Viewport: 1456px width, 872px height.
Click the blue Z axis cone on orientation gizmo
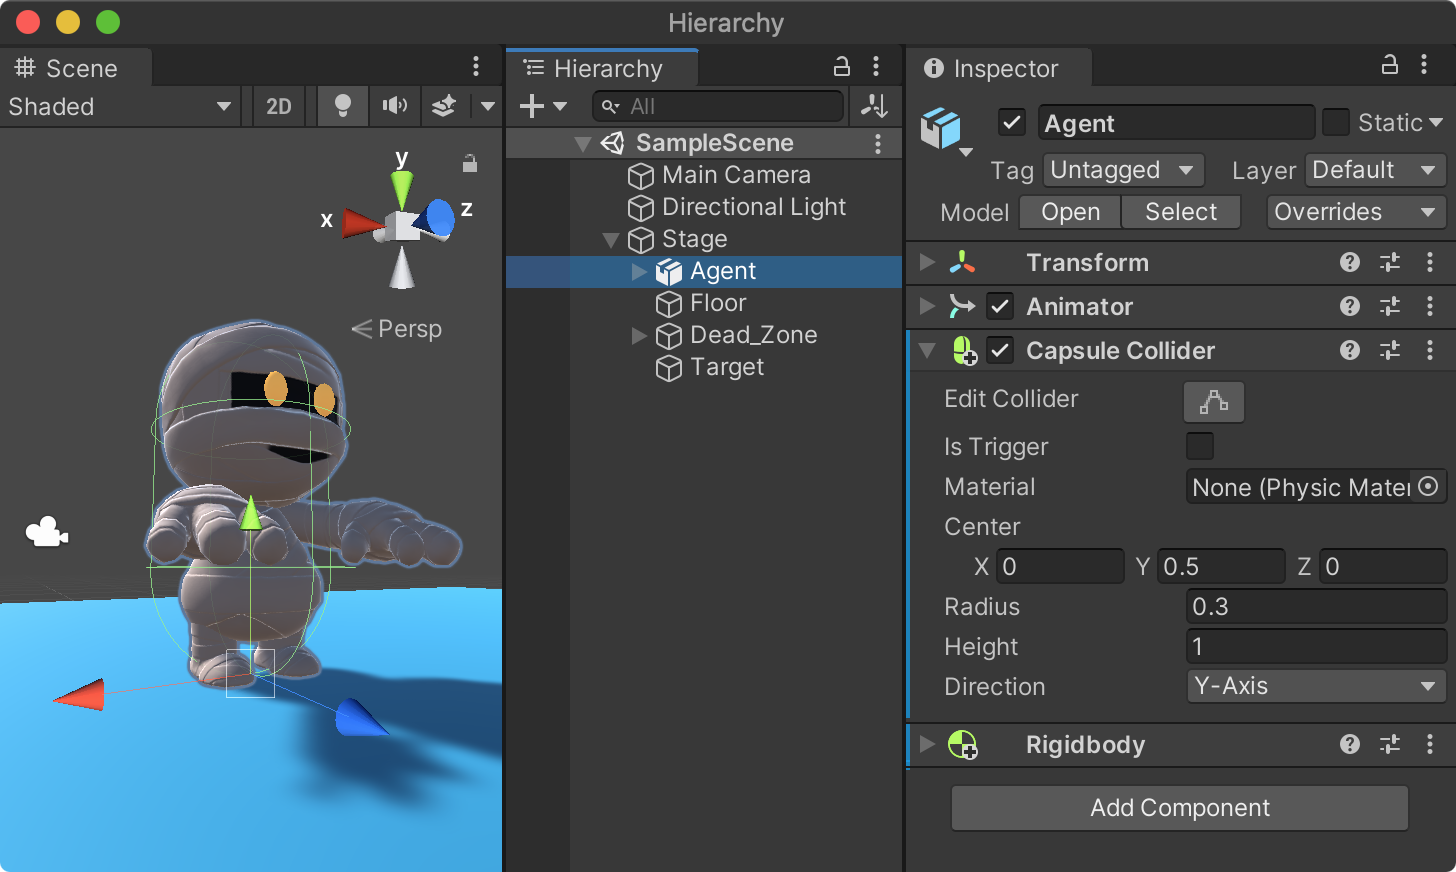point(437,218)
